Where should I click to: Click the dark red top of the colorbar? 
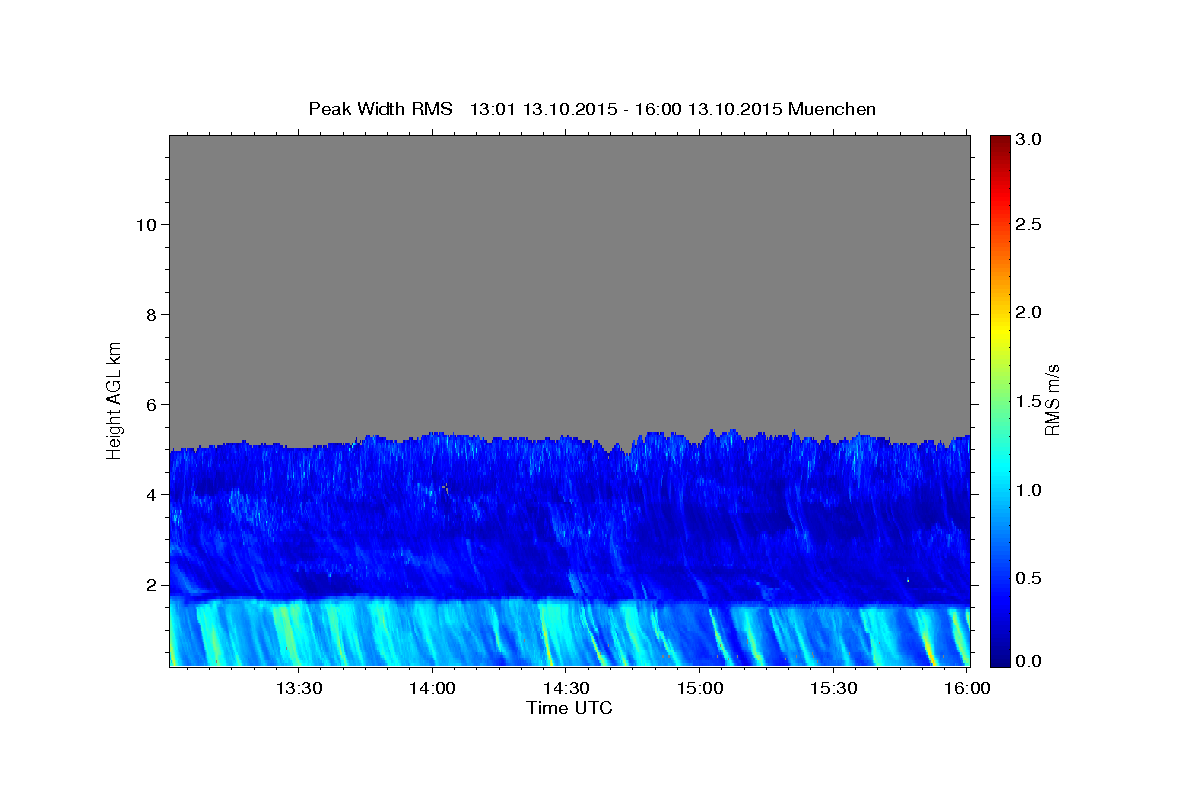[x=999, y=143]
